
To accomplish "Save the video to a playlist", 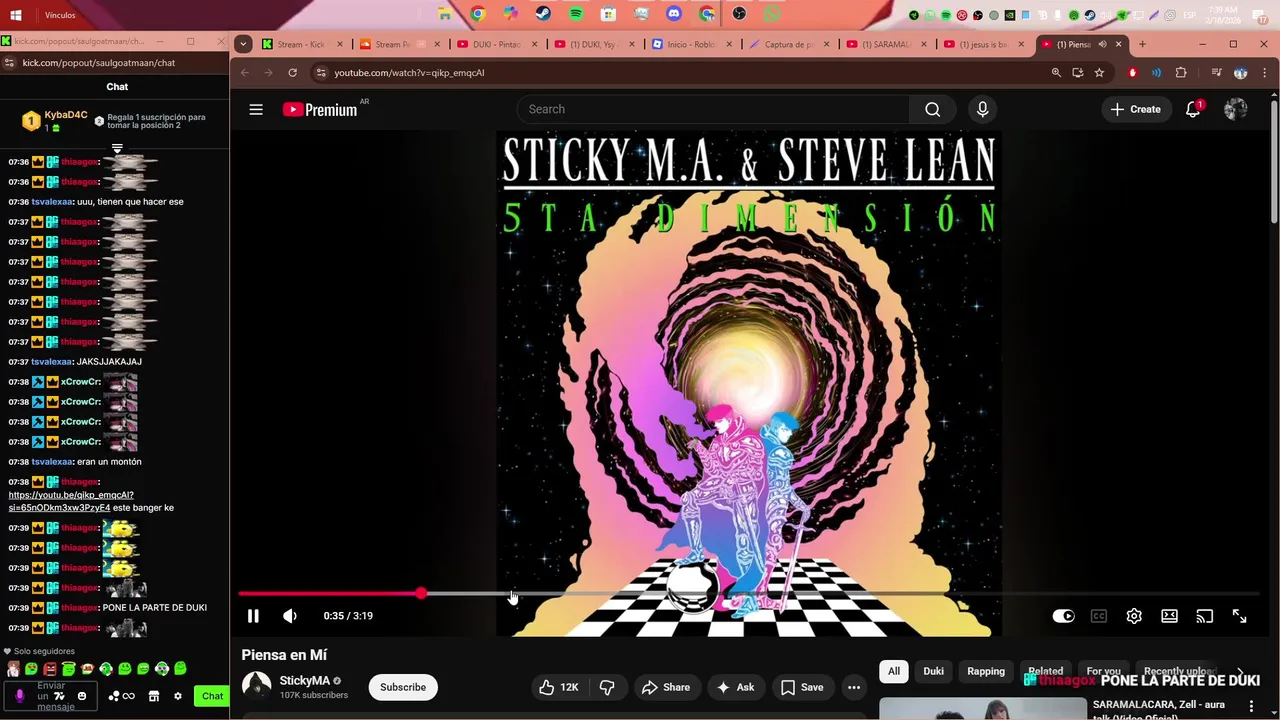I will tap(802, 687).
